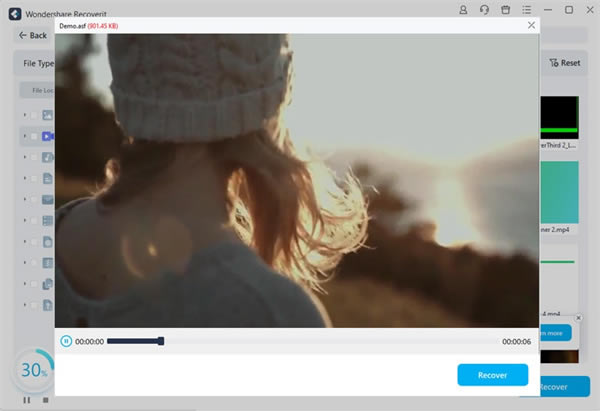Click the 00:00:00 elapsed time label
Image resolution: width=600 pixels, height=411 pixels.
(89, 341)
